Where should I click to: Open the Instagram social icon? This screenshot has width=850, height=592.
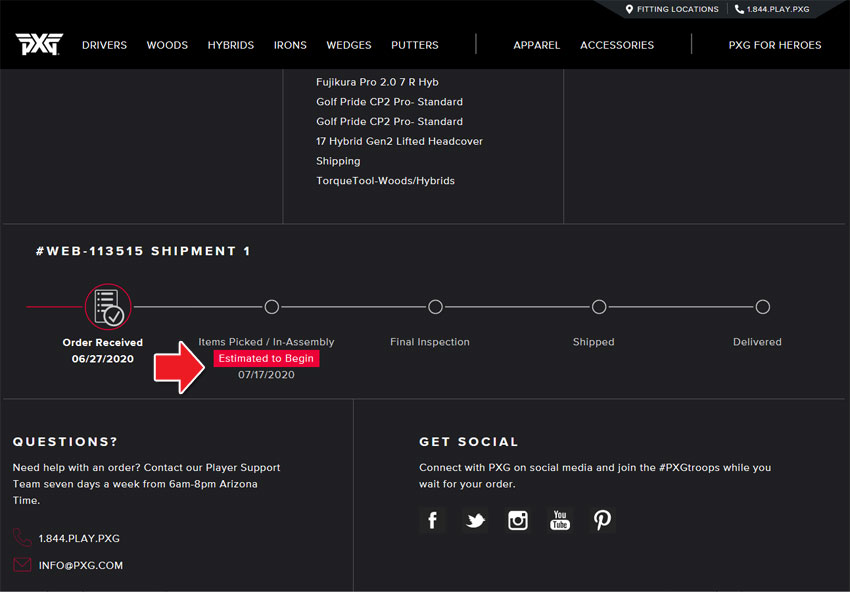tap(518, 520)
